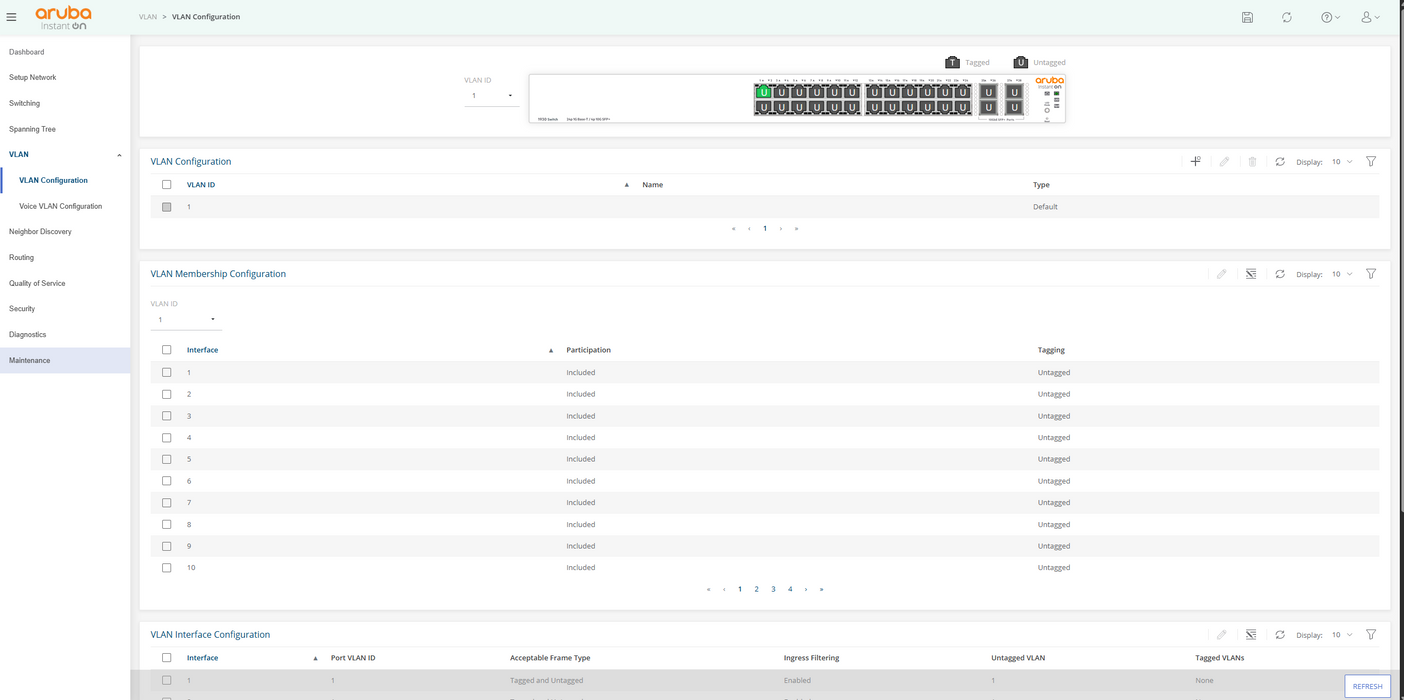Collapse the VLAN sidebar section
This screenshot has width=1404, height=700.
120,155
